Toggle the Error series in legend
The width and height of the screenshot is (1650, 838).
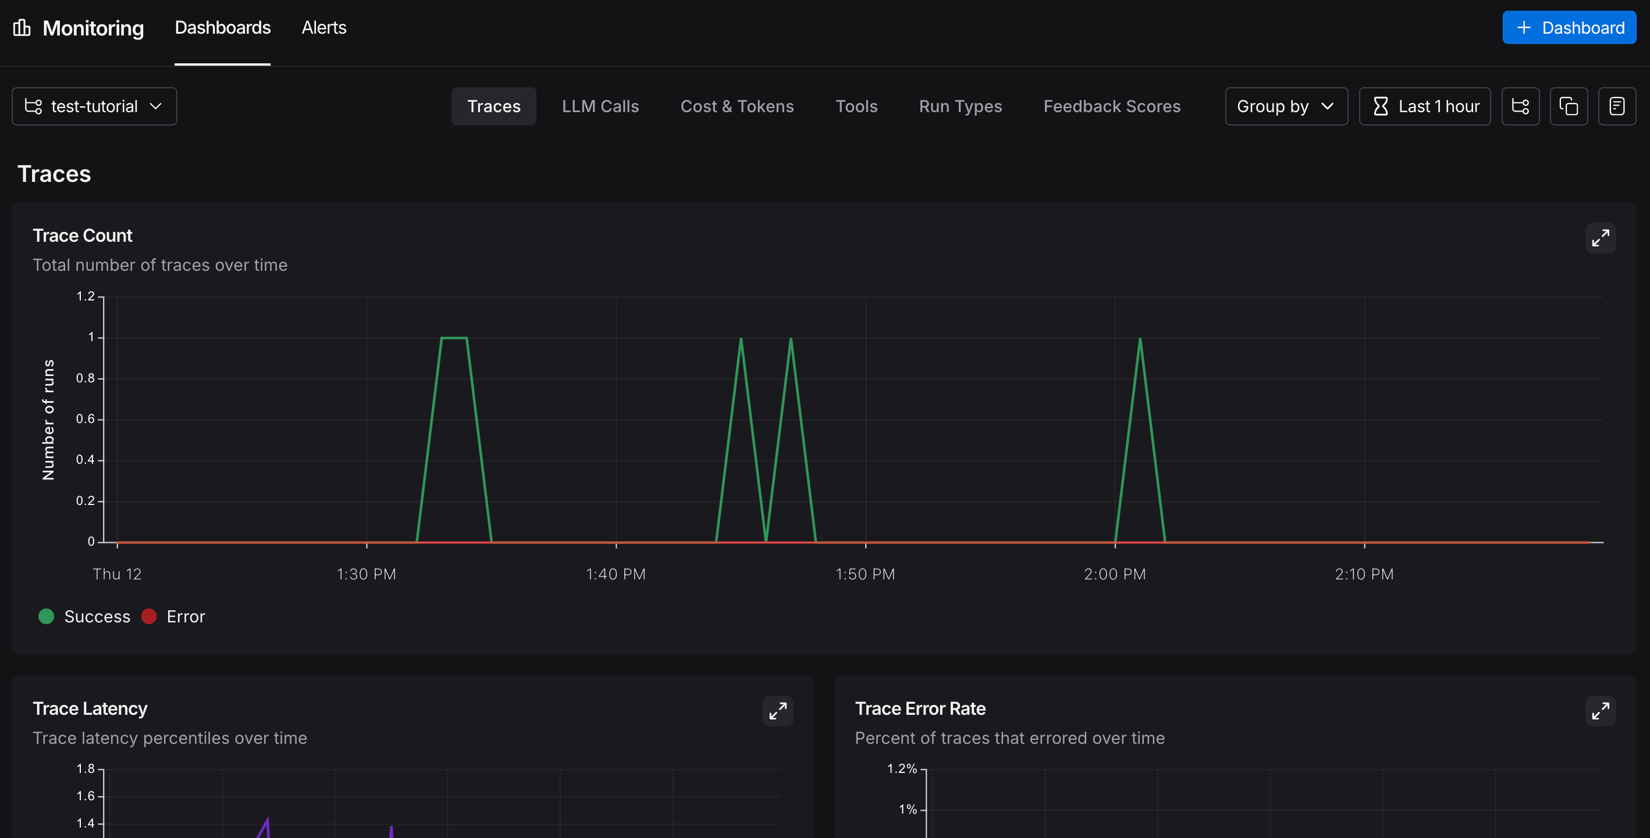(x=173, y=617)
